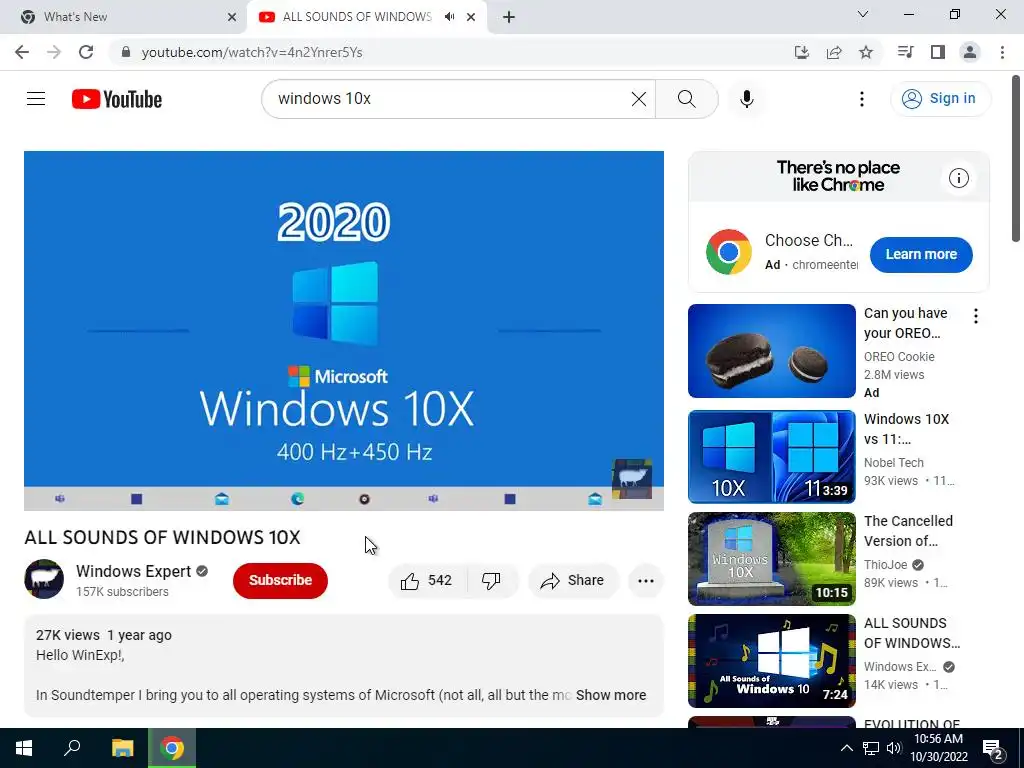Open Chrome profile avatar icon
Viewport: 1024px width, 768px height.
970,52
